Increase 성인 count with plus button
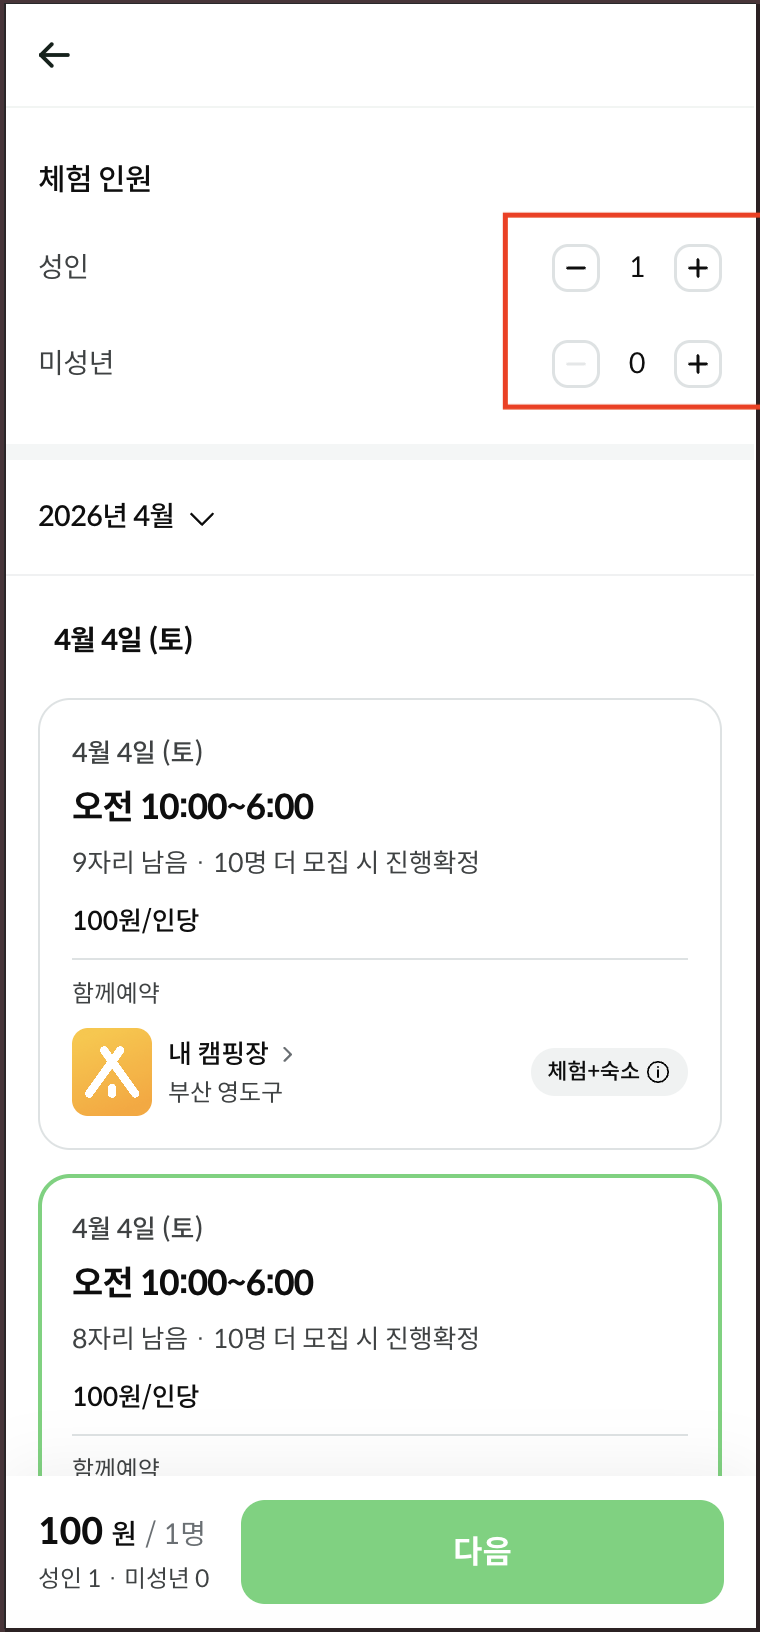This screenshot has width=760, height=1632. point(698,268)
